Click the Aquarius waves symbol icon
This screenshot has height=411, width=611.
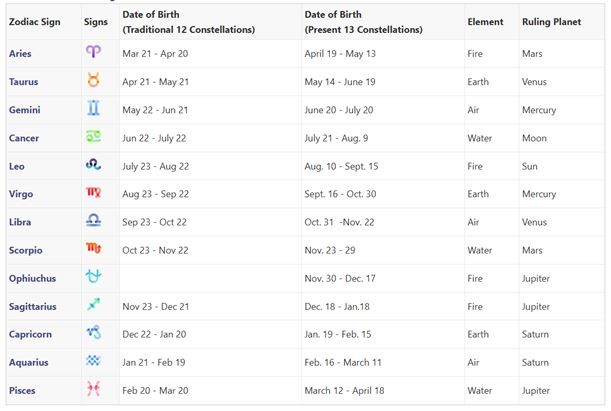point(93,361)
